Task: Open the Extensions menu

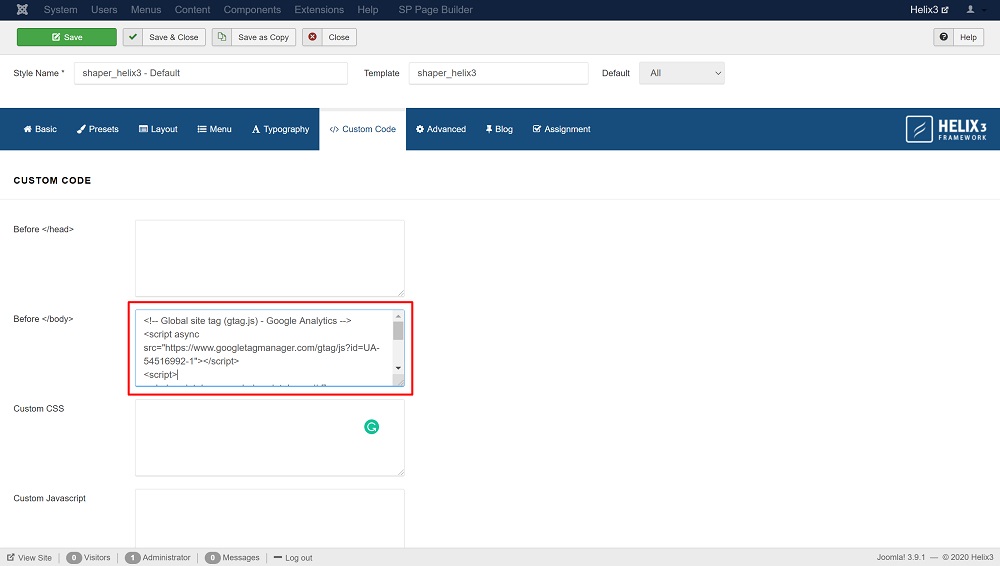Action: 319,10
